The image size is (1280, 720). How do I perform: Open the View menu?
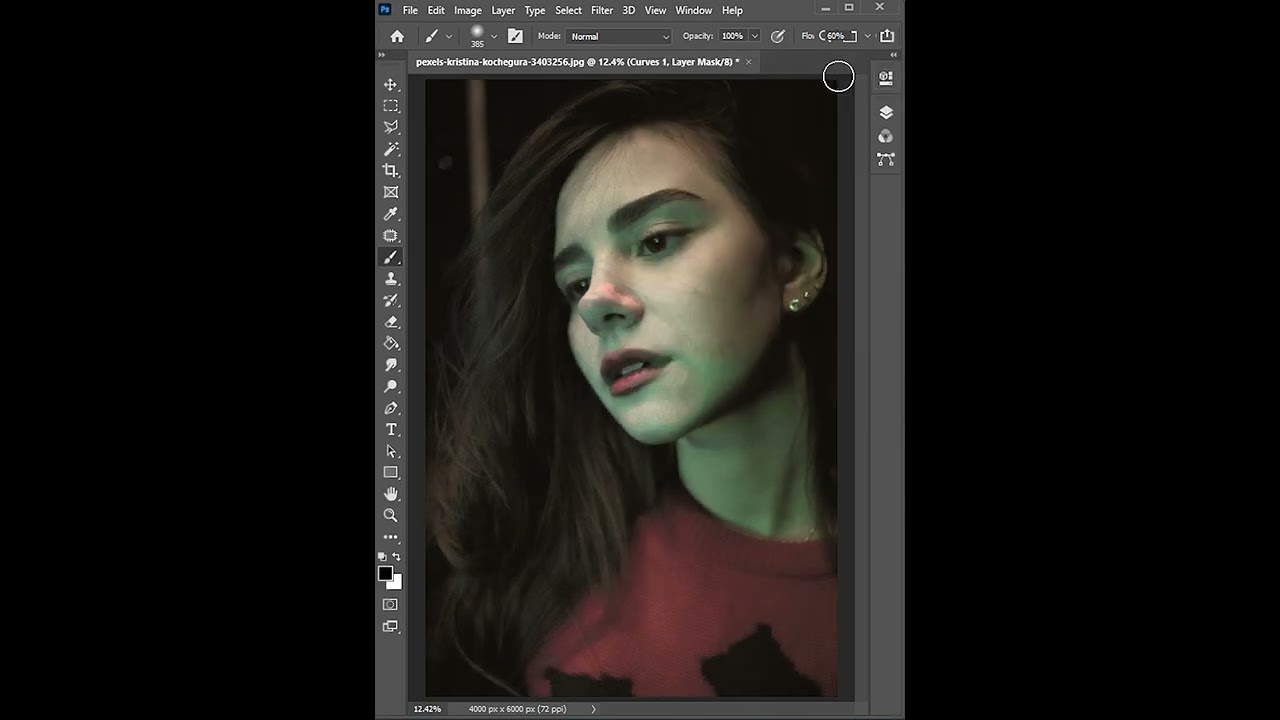(x=655, y=10)
